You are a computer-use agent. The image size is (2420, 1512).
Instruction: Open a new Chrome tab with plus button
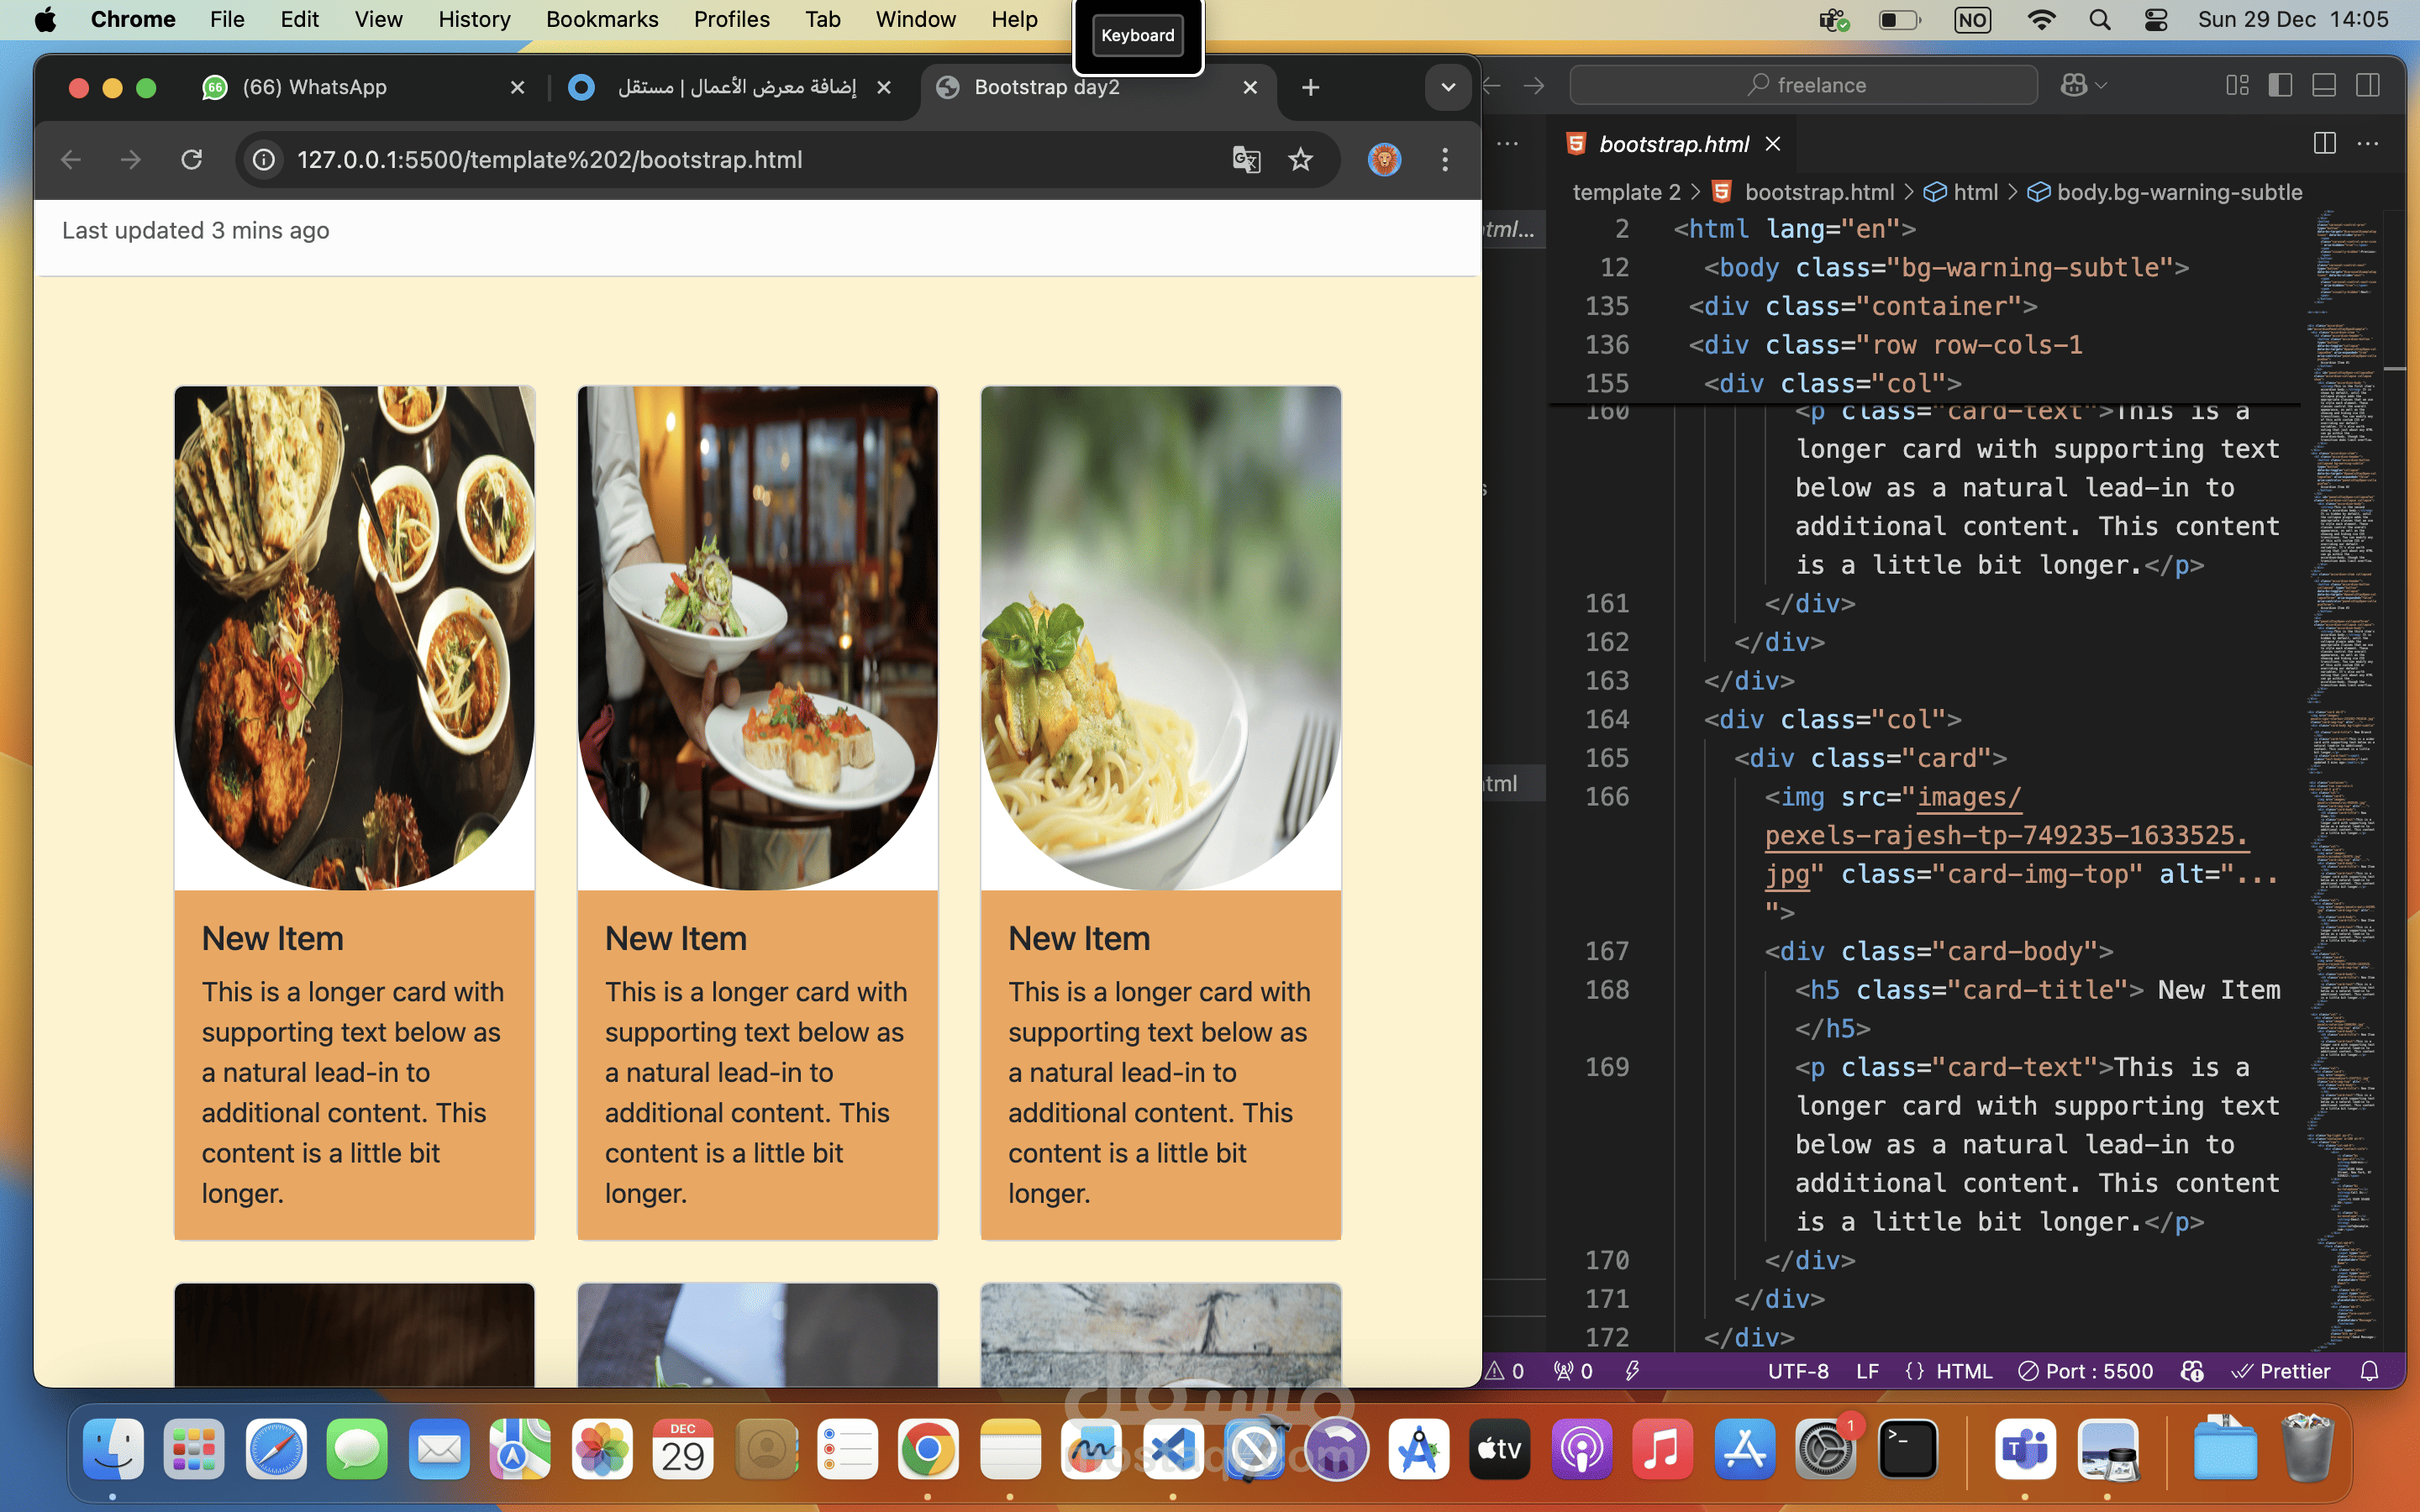click(1310, 87)
